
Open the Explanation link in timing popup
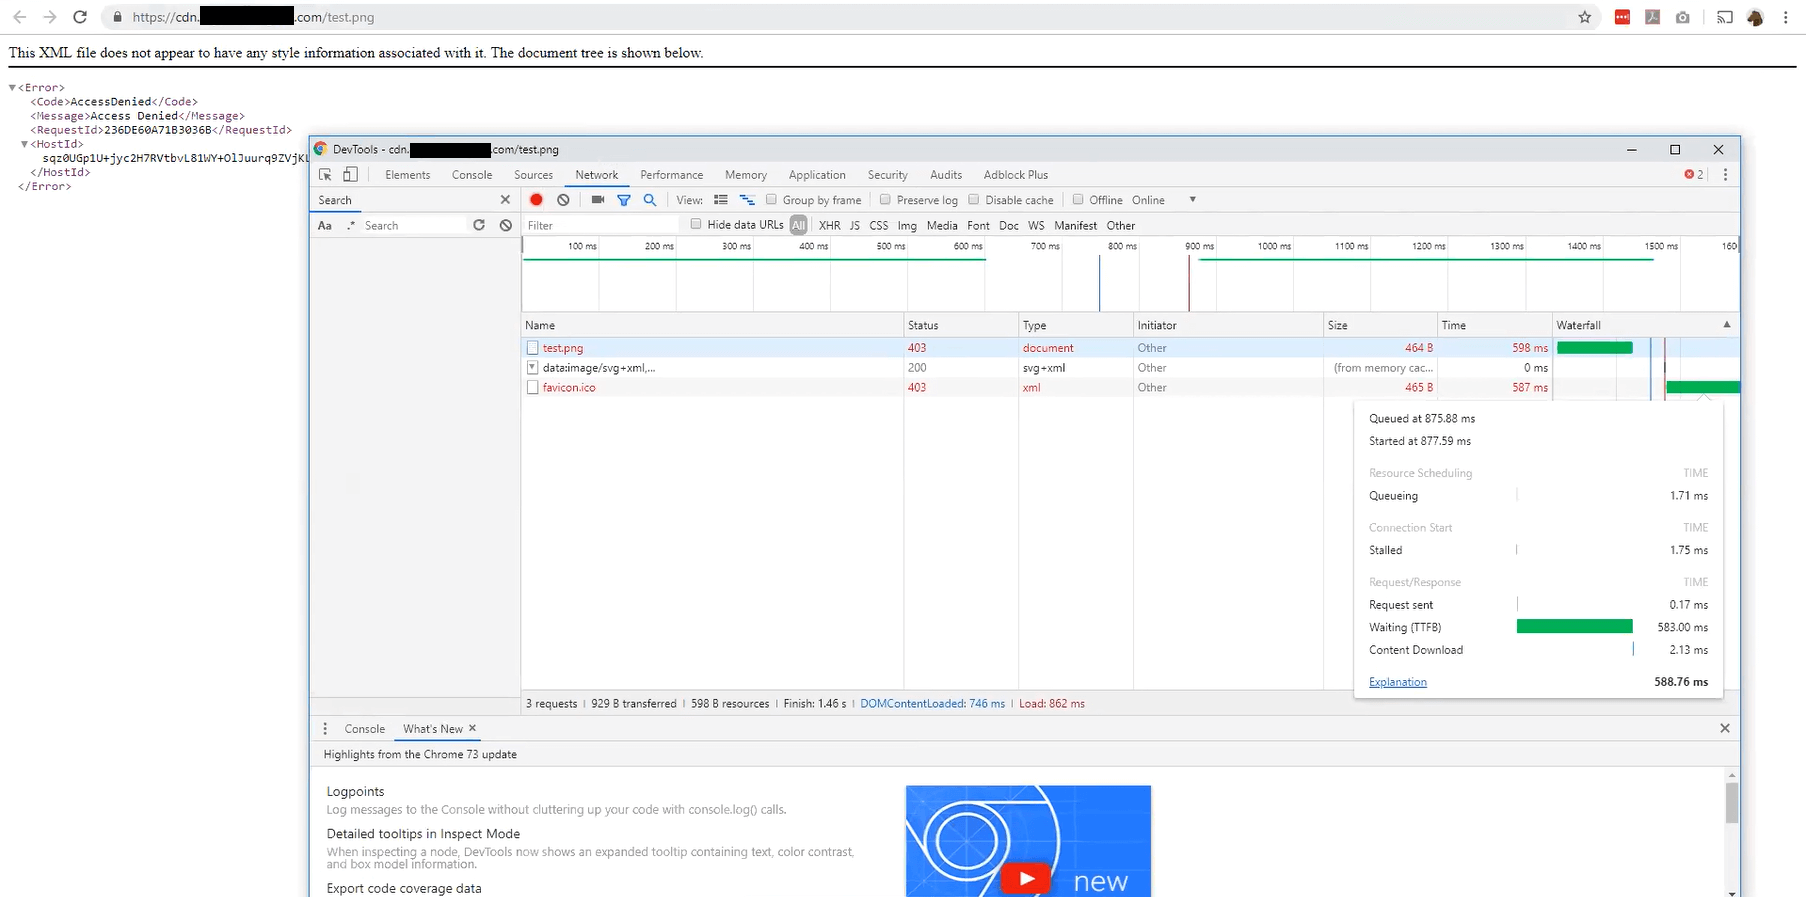coord(1397,682)
